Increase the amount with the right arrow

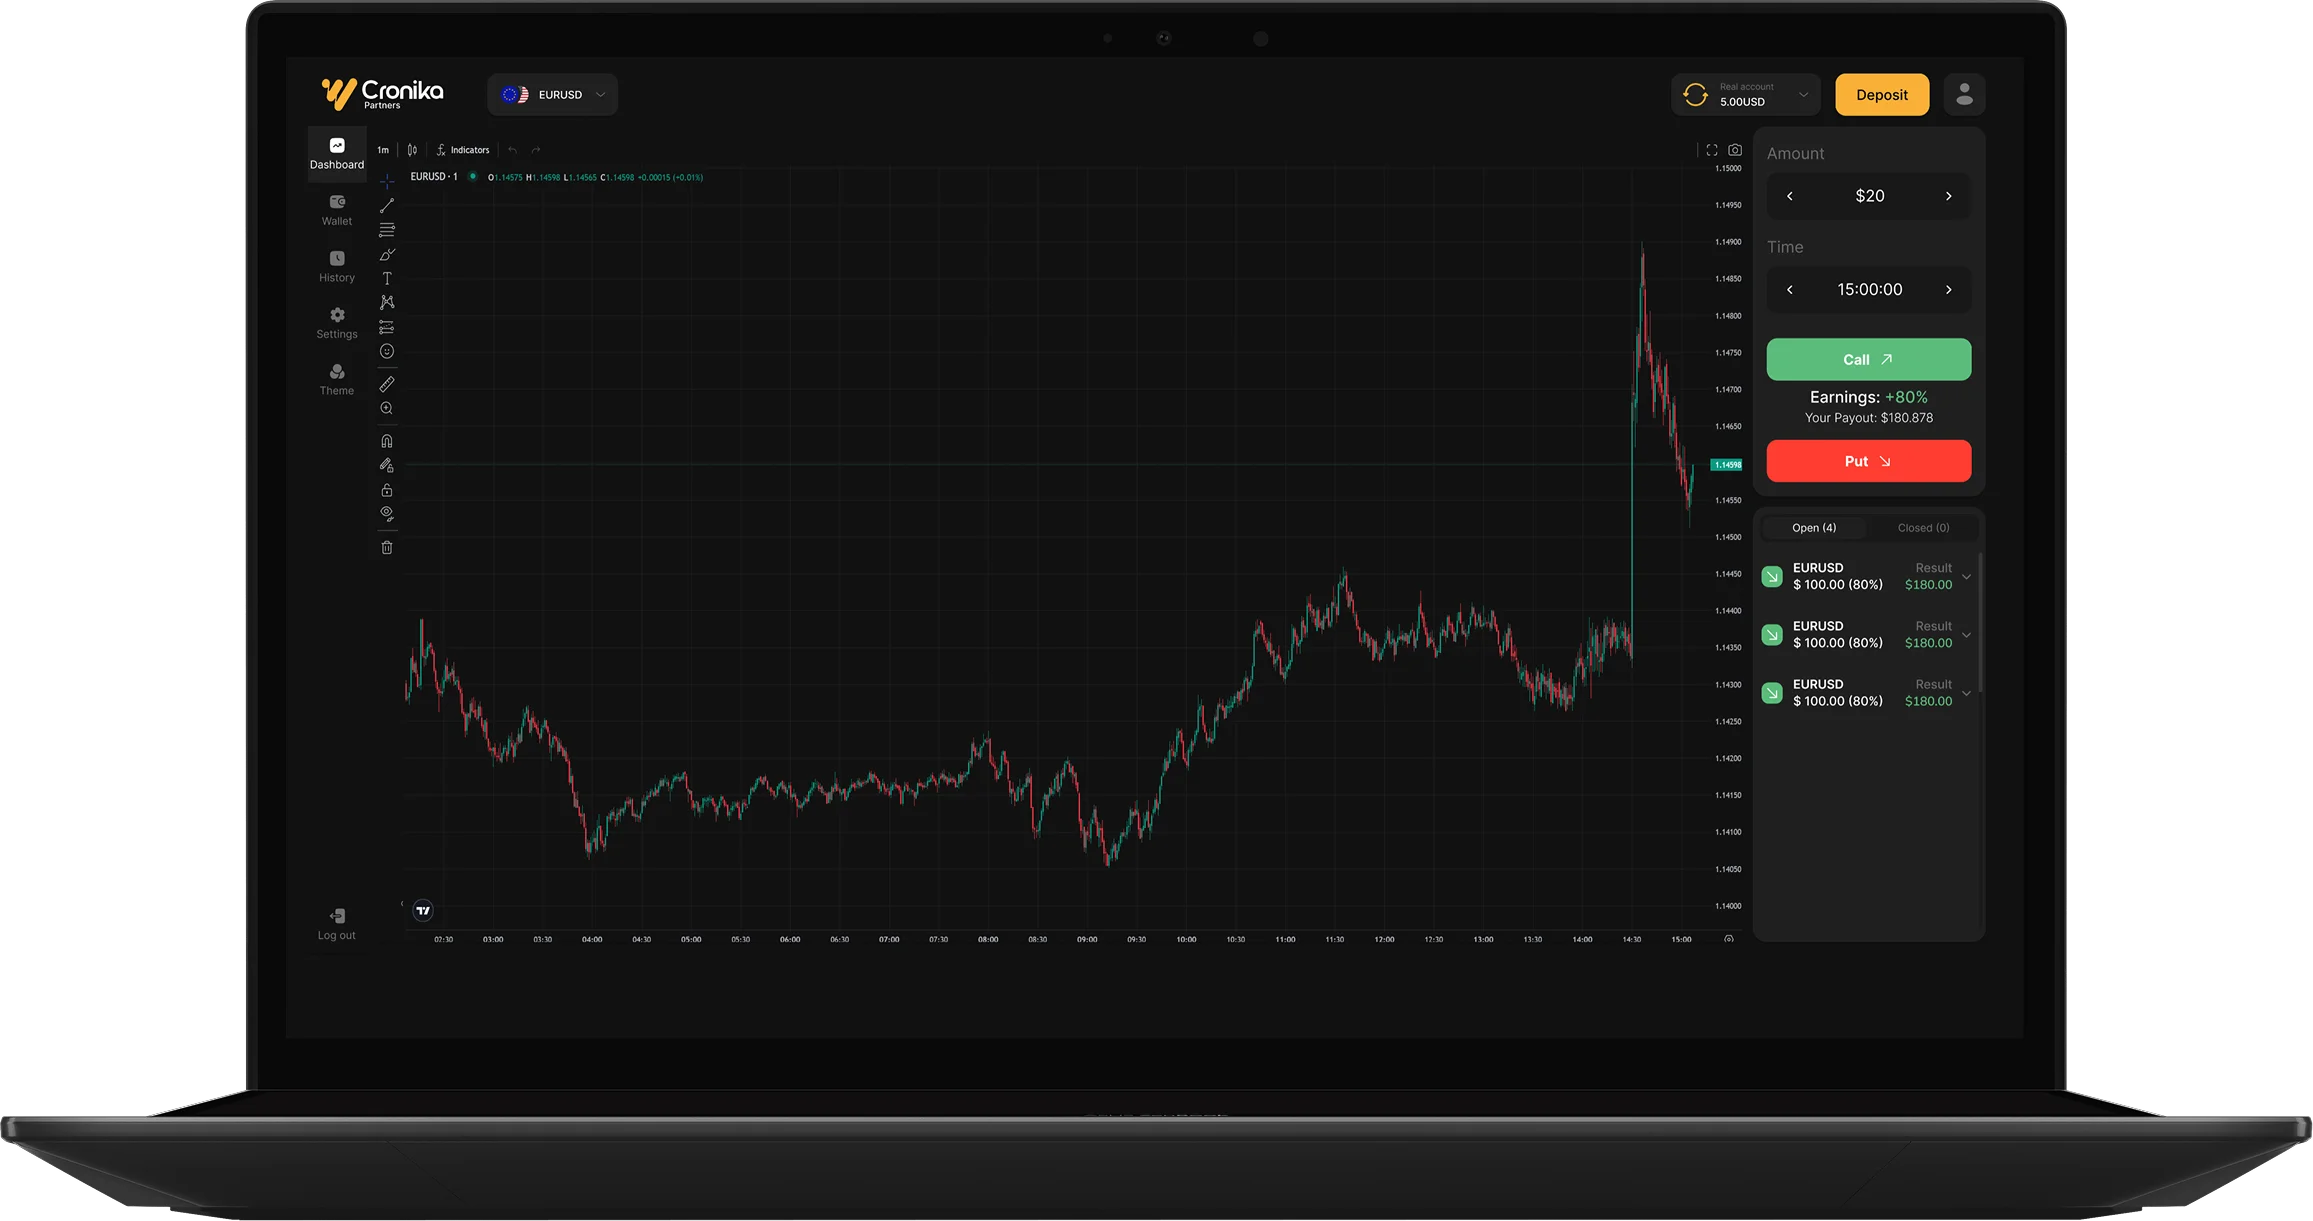[1948, 196]
